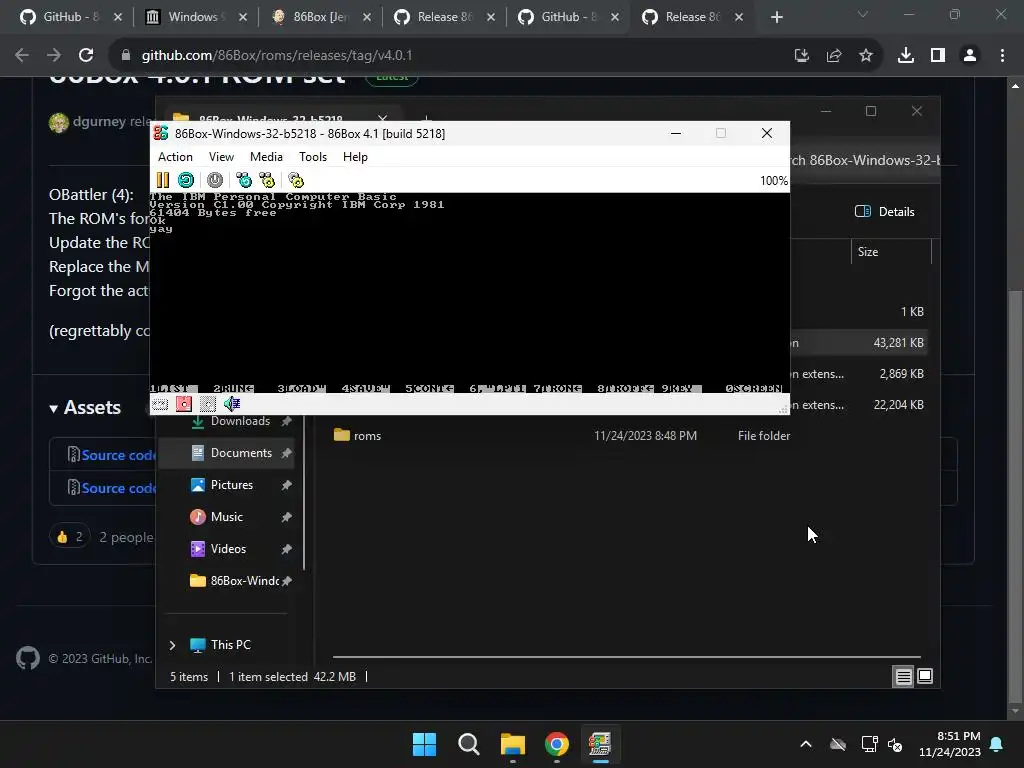This screenshot has width=1024, height=768.
Task: Open Chrome downloads icon
Action: [906, 56]
